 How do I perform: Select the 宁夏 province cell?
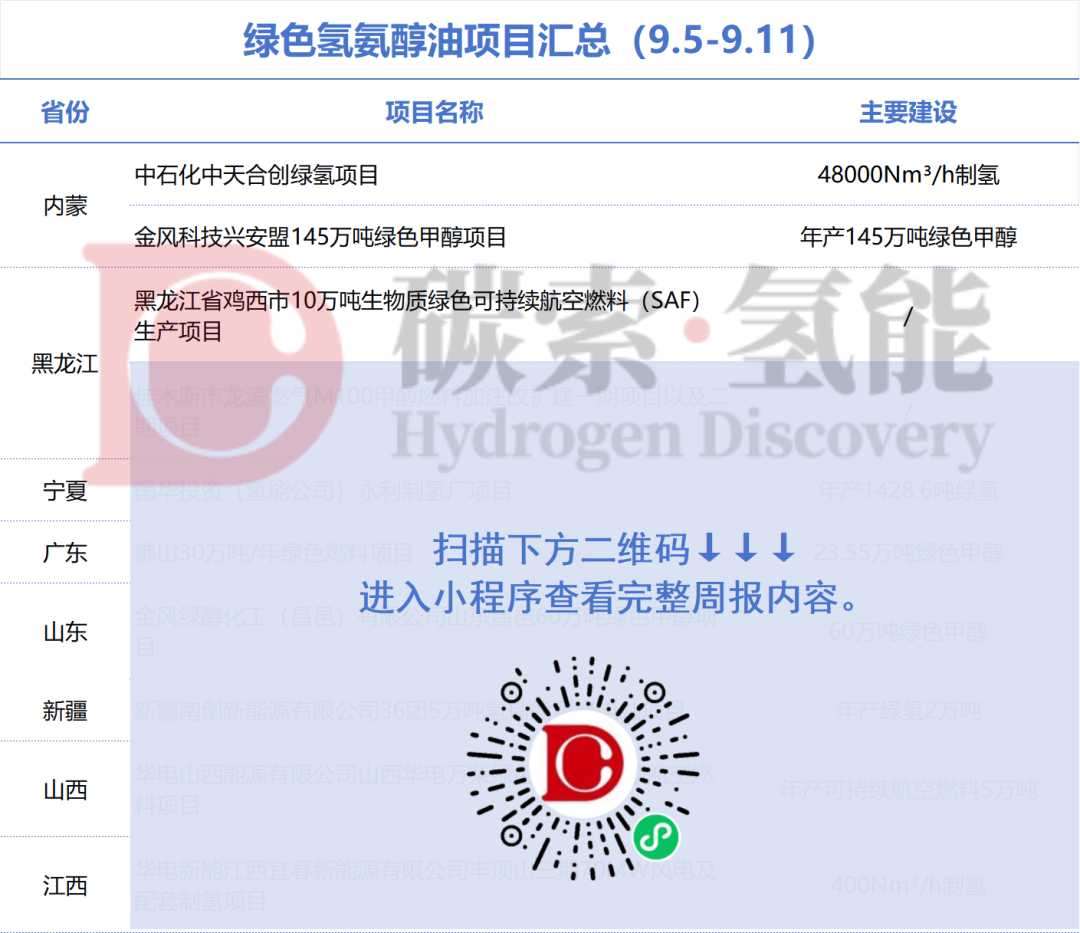click(x=65, y=491)
